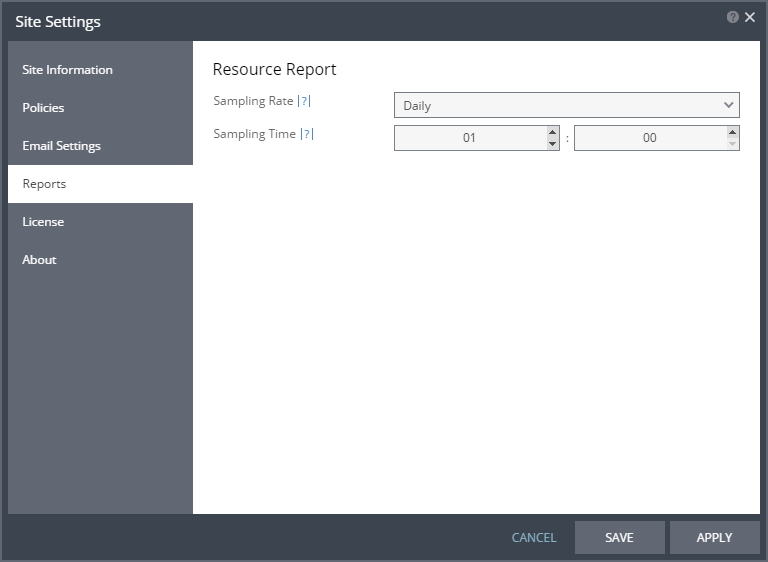Show help for Sampling Rate

[x=304, y=101]
